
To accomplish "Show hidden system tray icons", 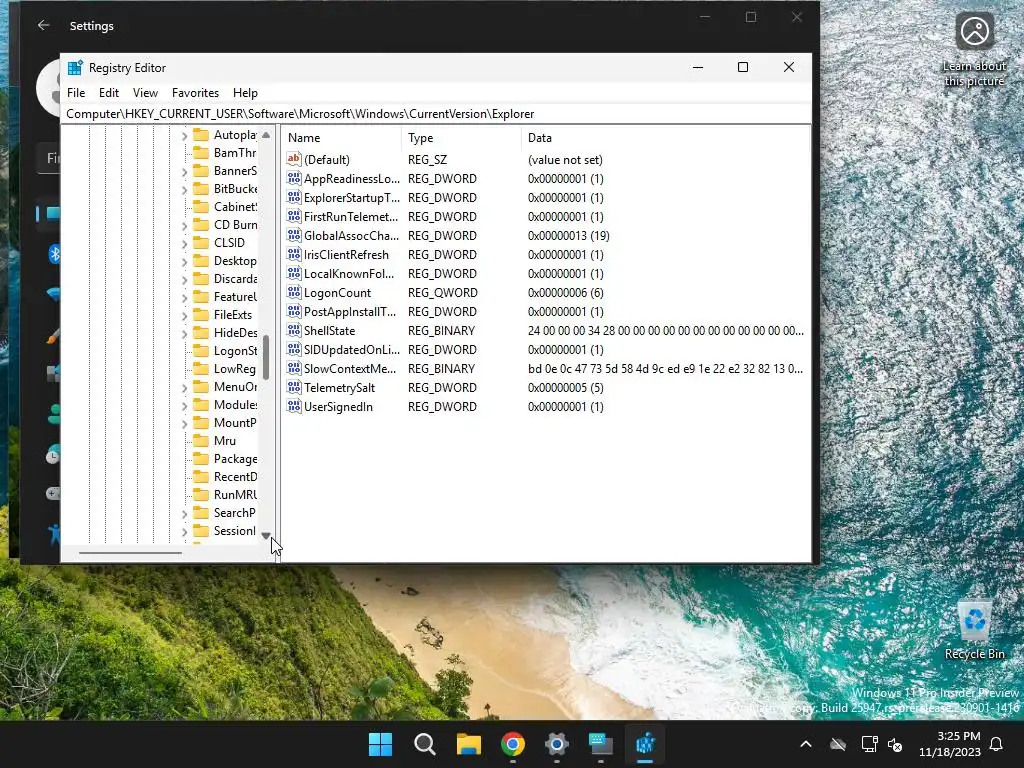I will click(806, 744).
